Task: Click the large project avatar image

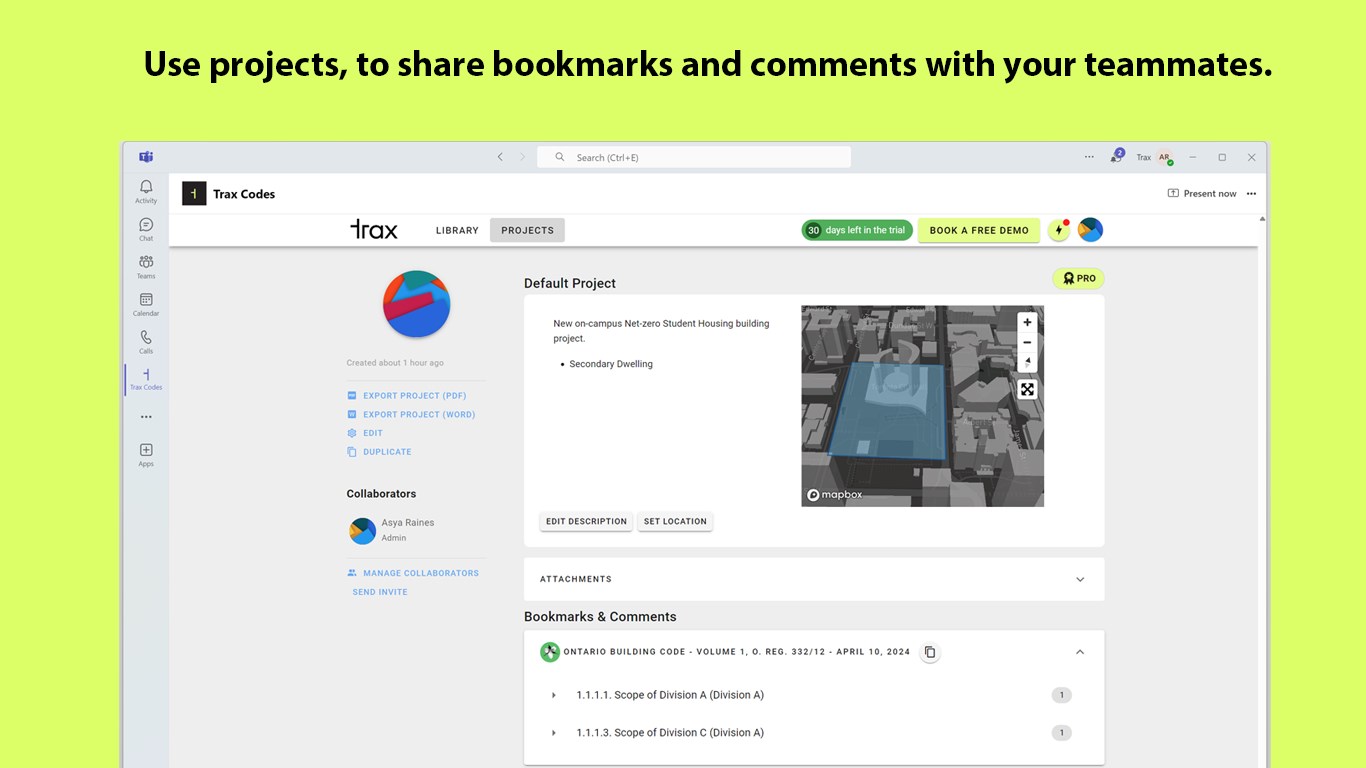Action: [x=417, y=304]
